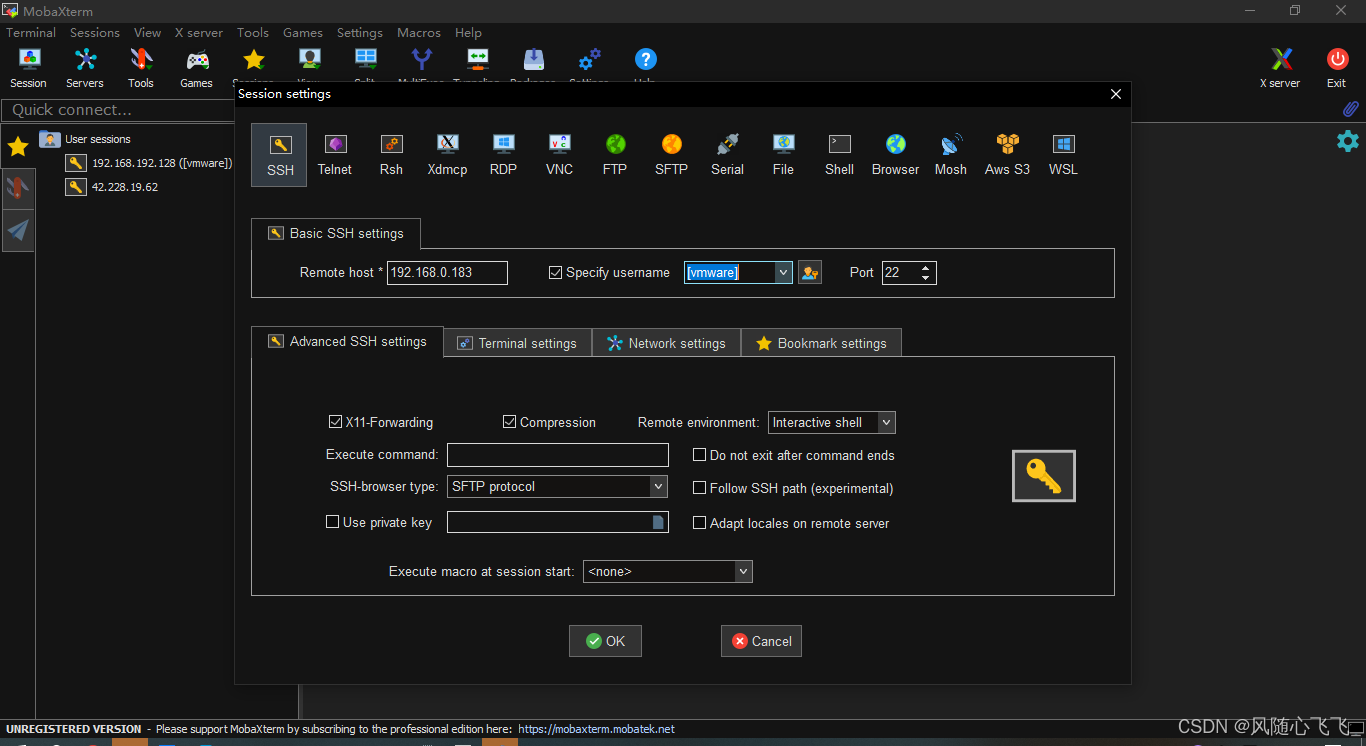Choose the File session type
Screen dimensions: 1366x746
tap(783, 155)
